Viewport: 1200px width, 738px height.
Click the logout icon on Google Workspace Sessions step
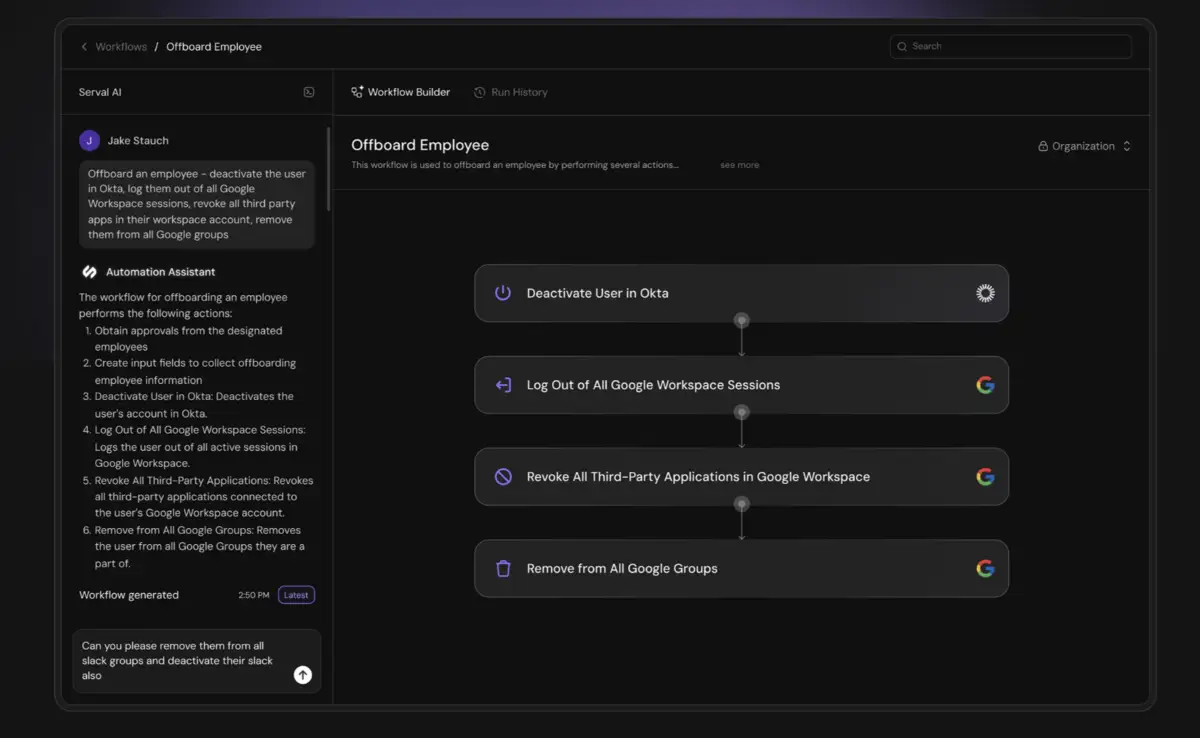(x=503, y=385)
